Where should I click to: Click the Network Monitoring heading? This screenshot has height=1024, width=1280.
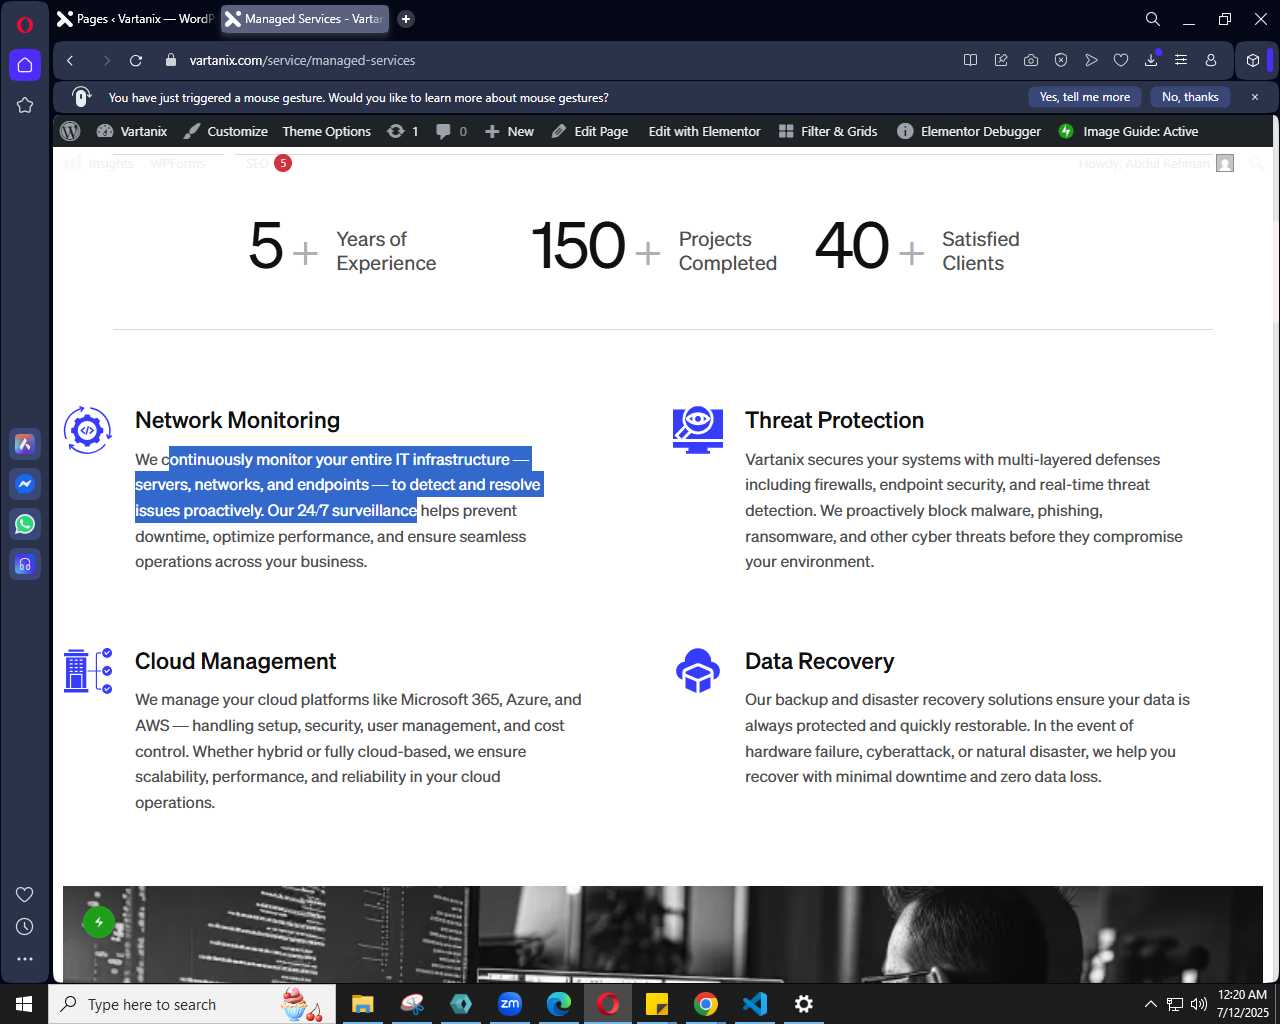click(238, 420)
